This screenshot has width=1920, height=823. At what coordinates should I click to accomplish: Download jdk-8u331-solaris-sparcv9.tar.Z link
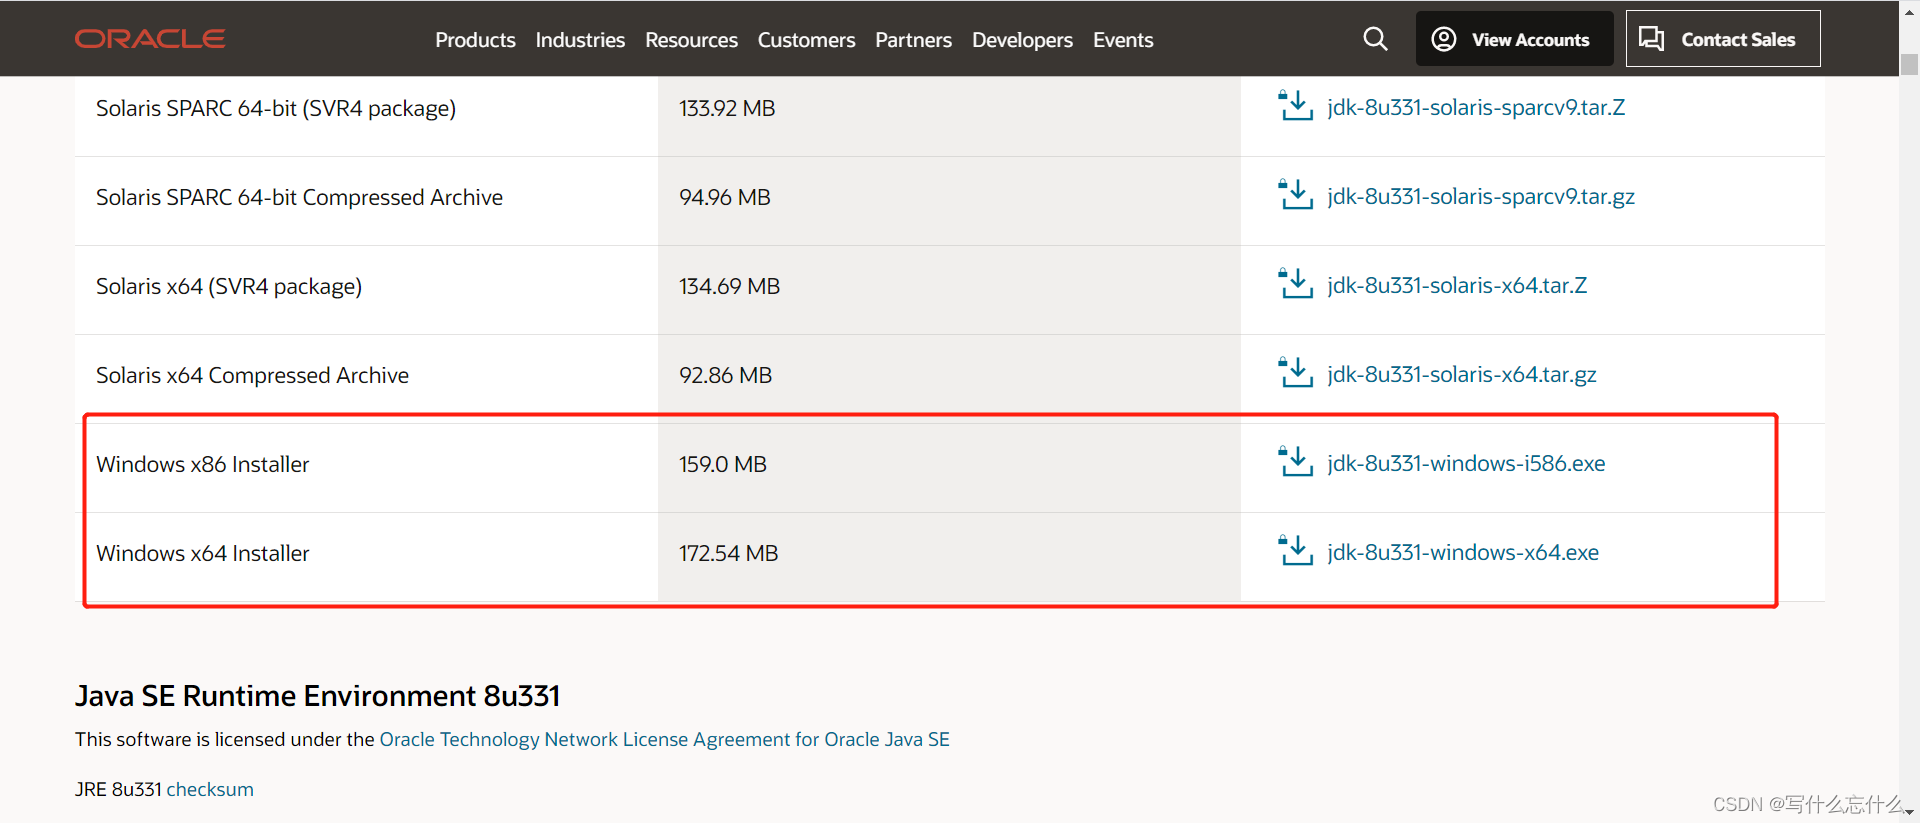[1476, 107]
